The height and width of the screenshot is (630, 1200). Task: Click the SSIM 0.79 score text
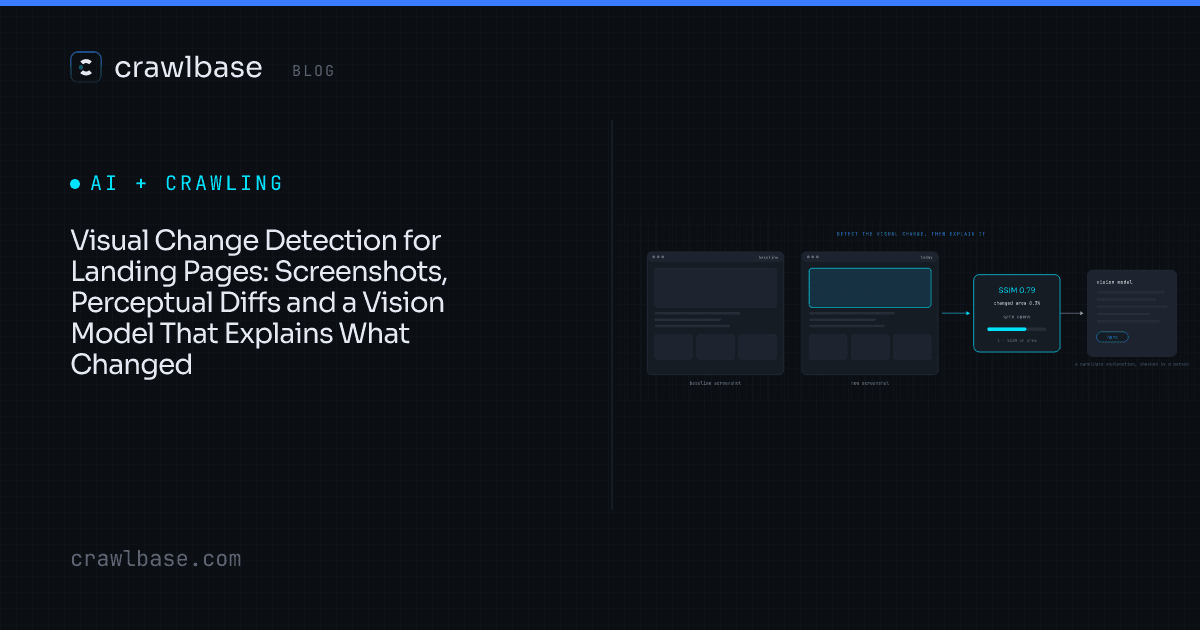(x=1017, y=290)
